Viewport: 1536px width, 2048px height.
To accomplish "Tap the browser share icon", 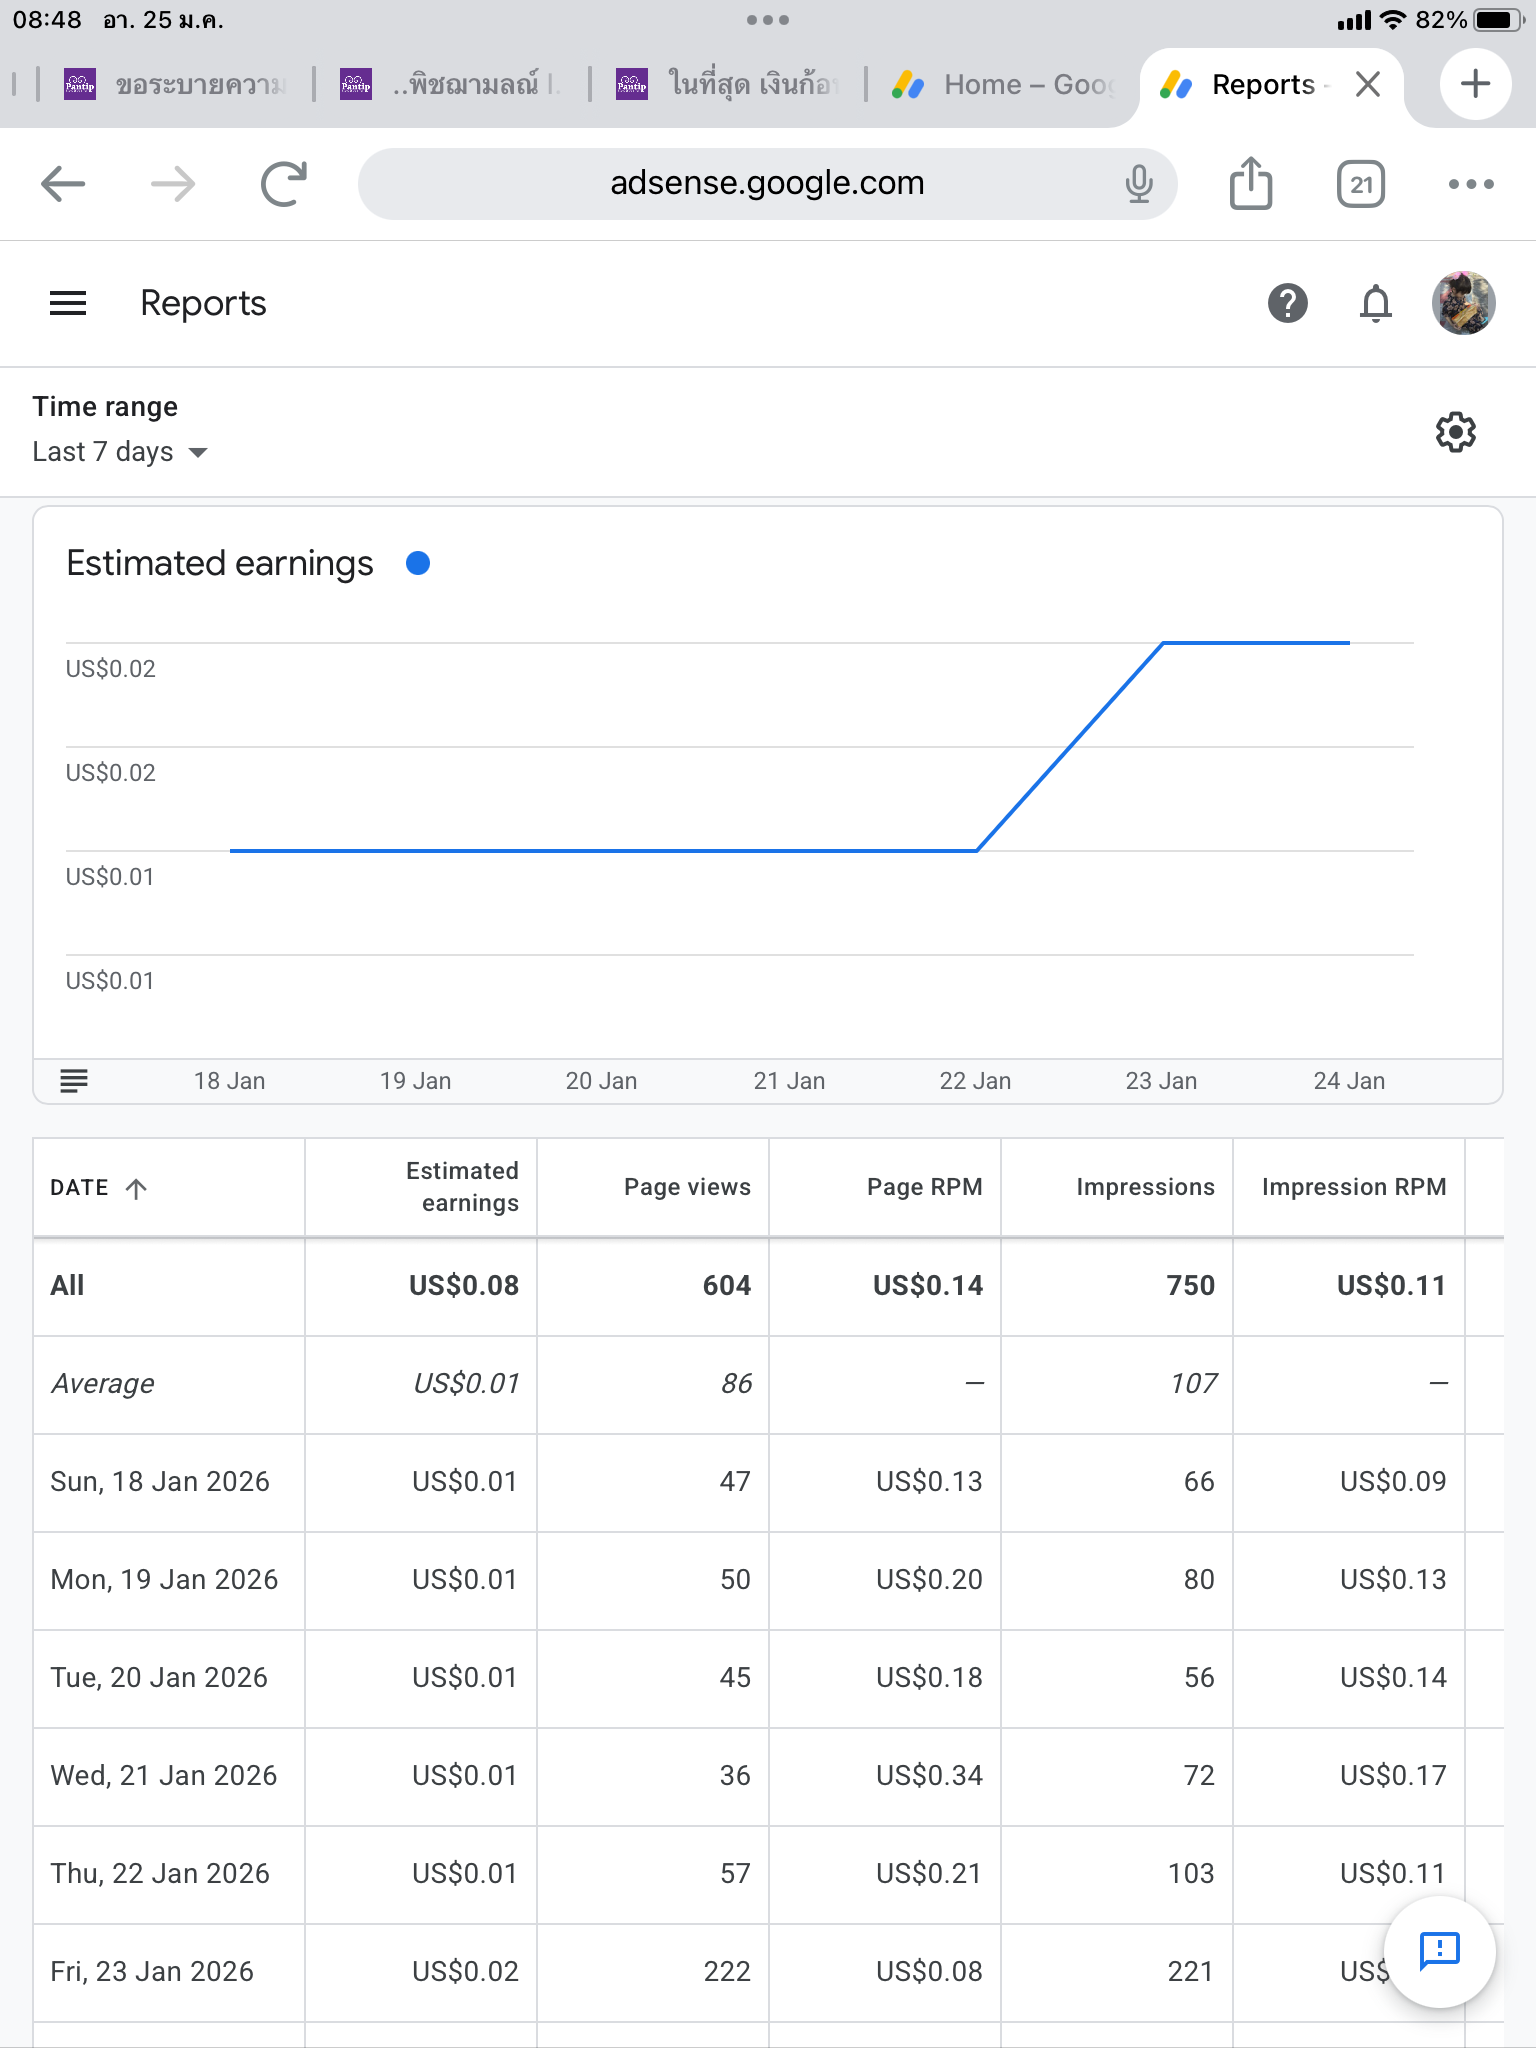I will coord(1250,184).
